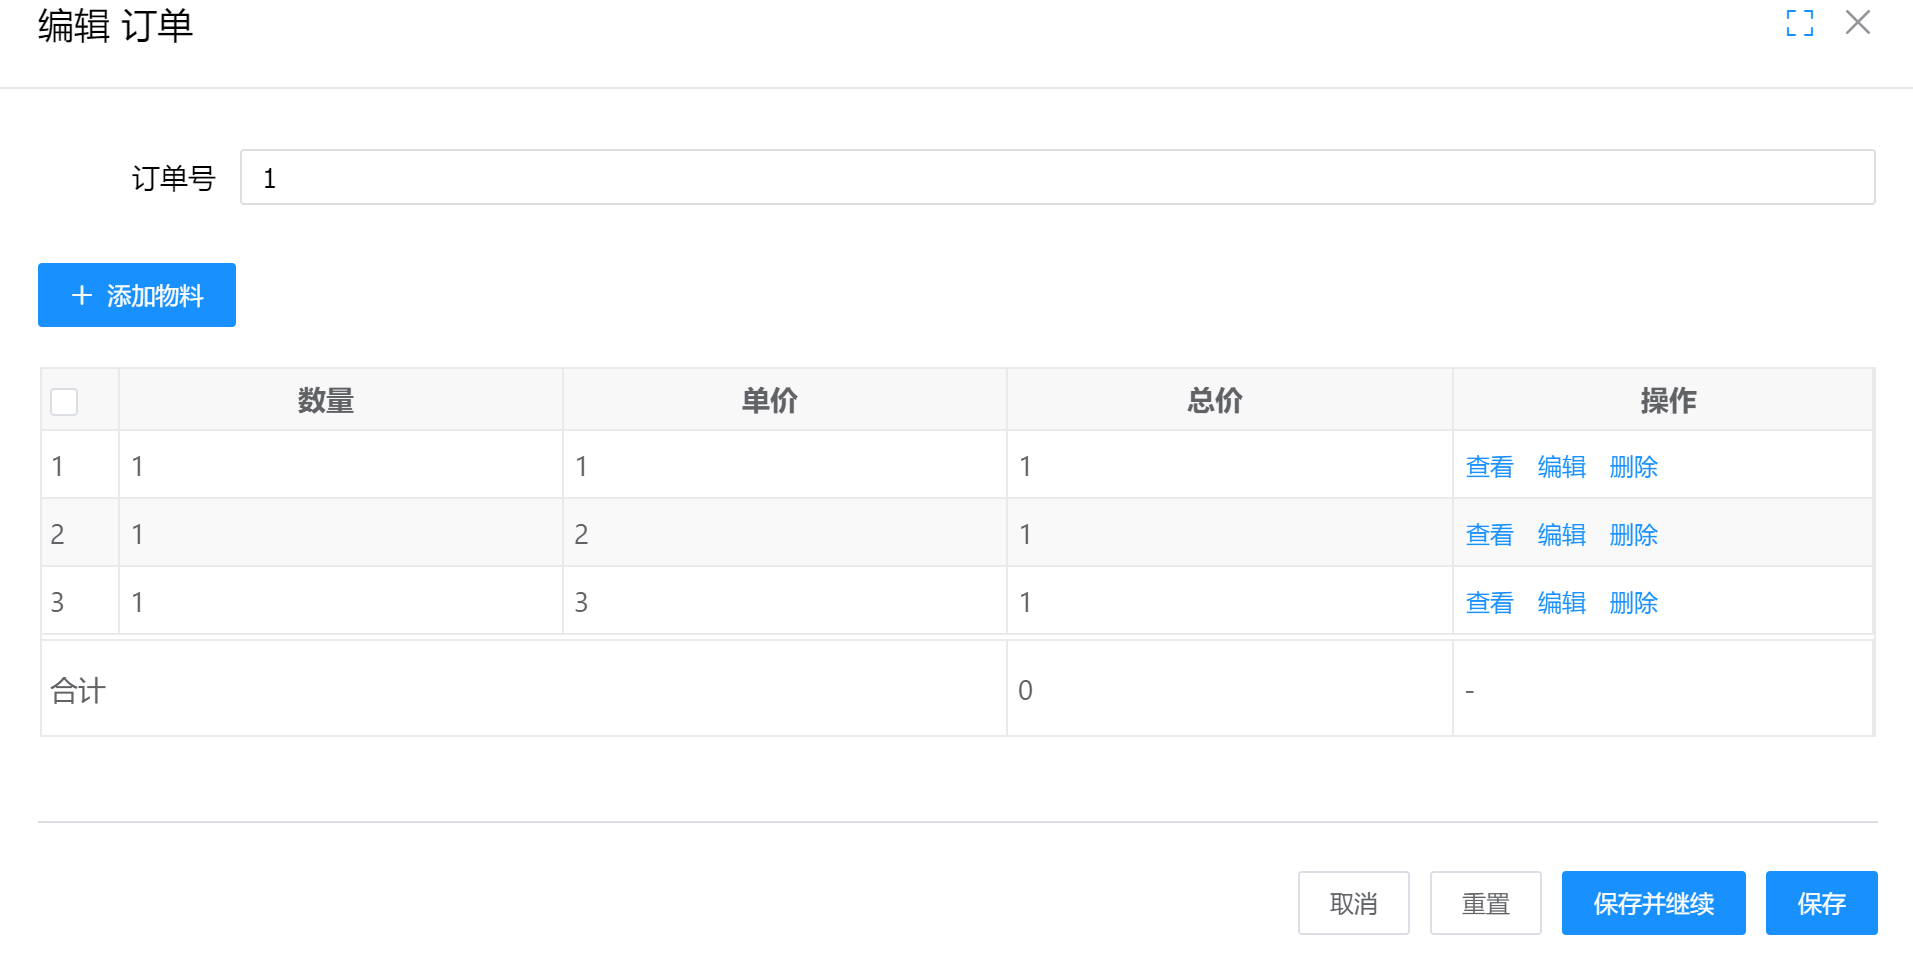Check the select-all checkbox in table header
Image resolution: width=1913 pixels, height=978 pixels.
[x=64, y=402]
